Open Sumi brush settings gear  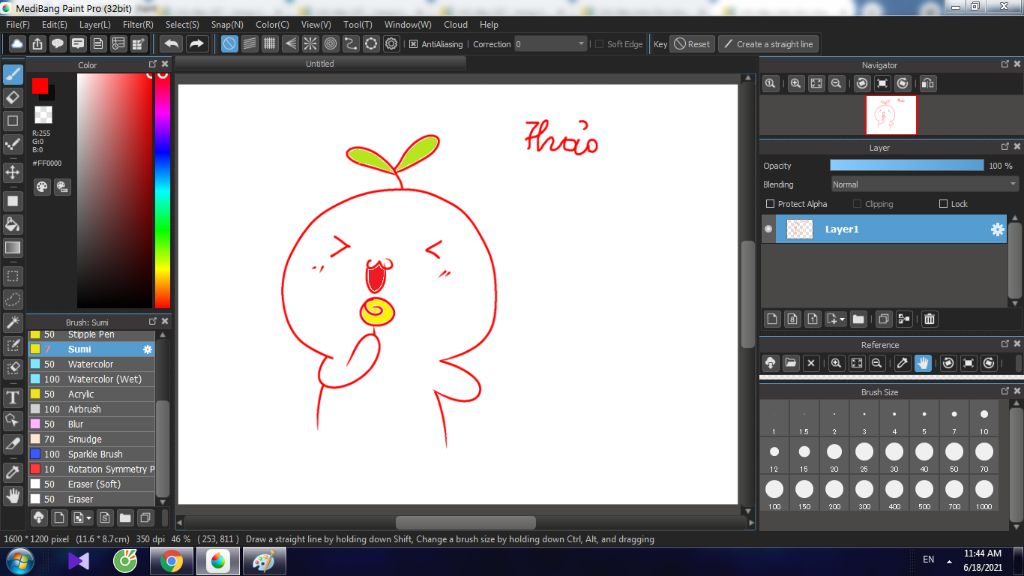(x=148, y=349)
